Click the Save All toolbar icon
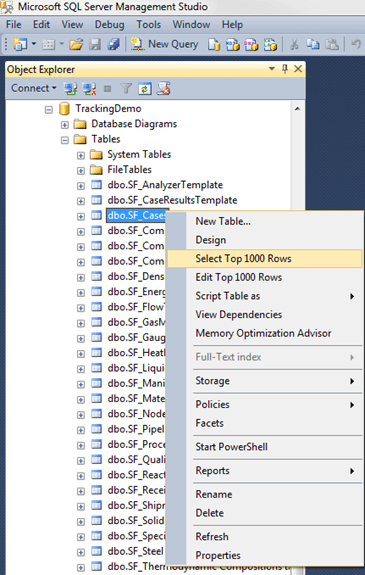 pyautogui.click(x=114, y=44)
